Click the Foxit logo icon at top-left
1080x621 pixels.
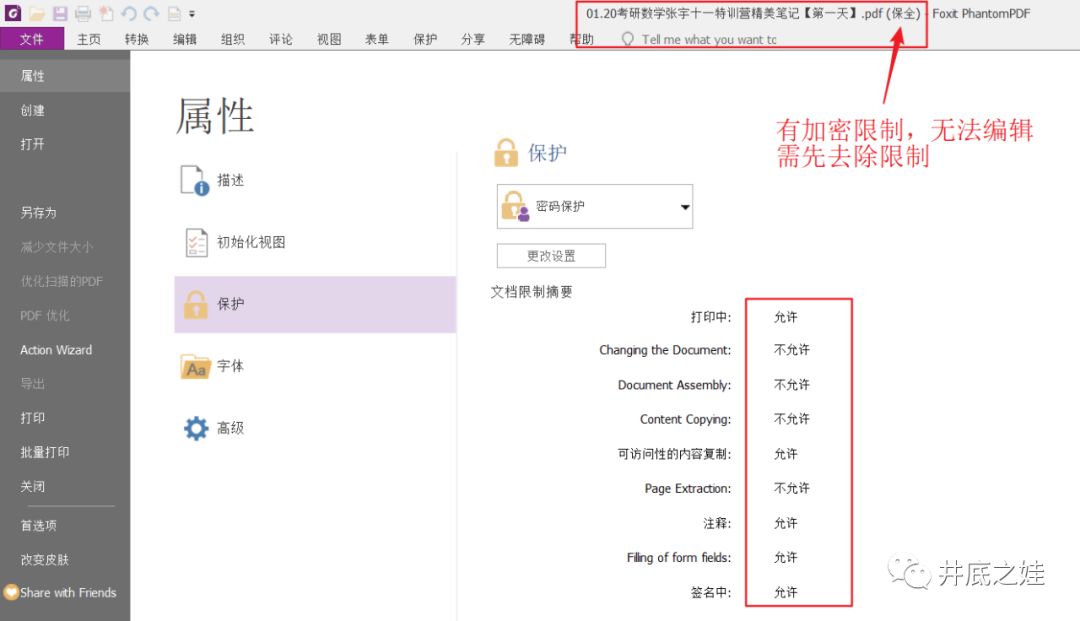pos(13,13)
